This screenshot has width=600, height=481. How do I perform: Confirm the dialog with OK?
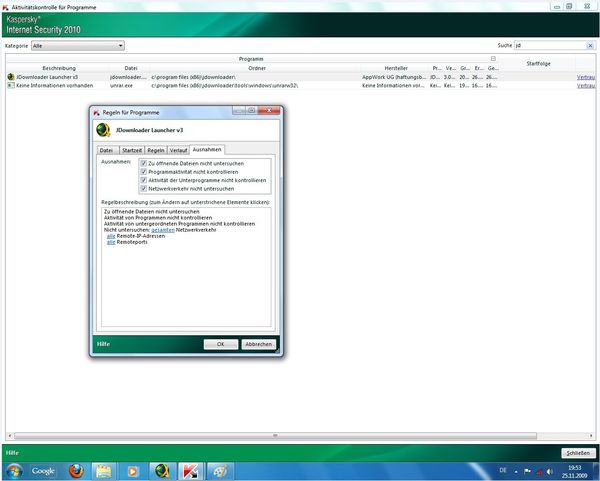pos(221,344)
